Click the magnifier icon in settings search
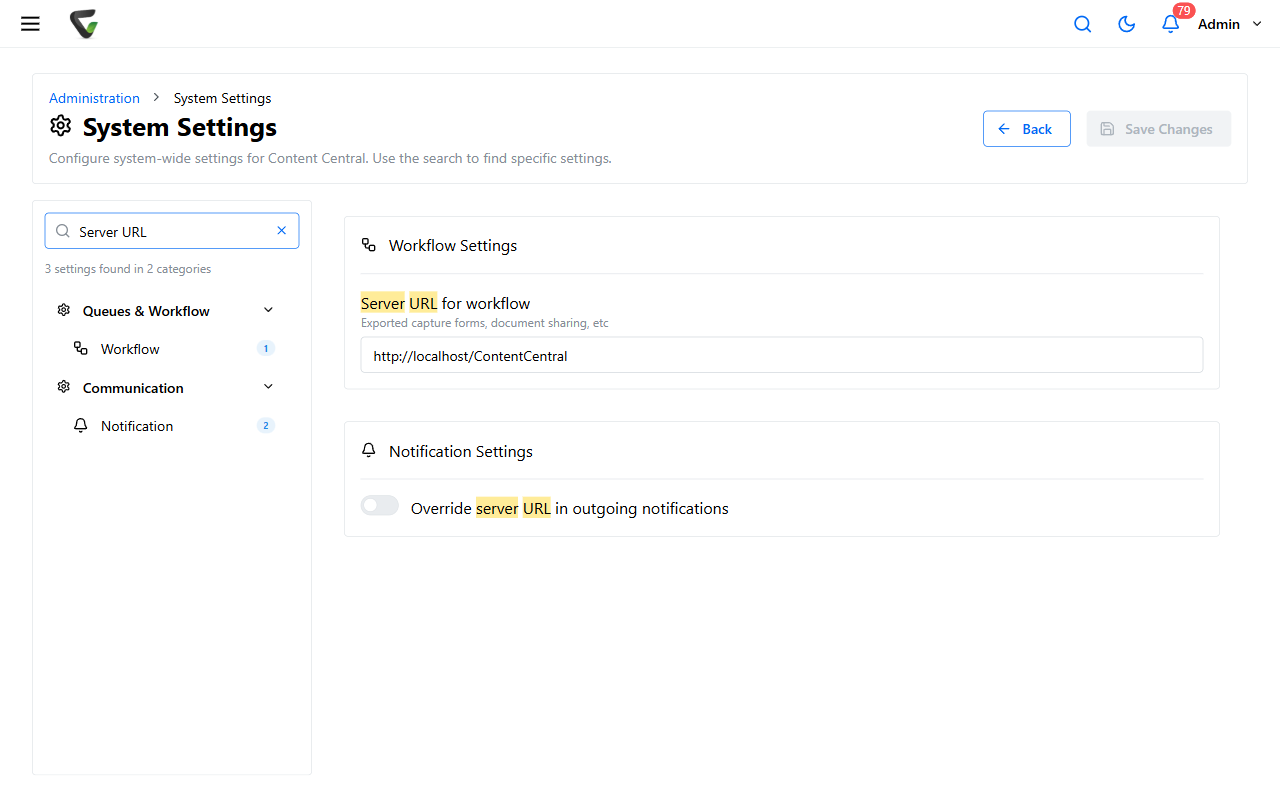Image resolution: width=1280 pixels, height=800 pixels. click(63, 231)
